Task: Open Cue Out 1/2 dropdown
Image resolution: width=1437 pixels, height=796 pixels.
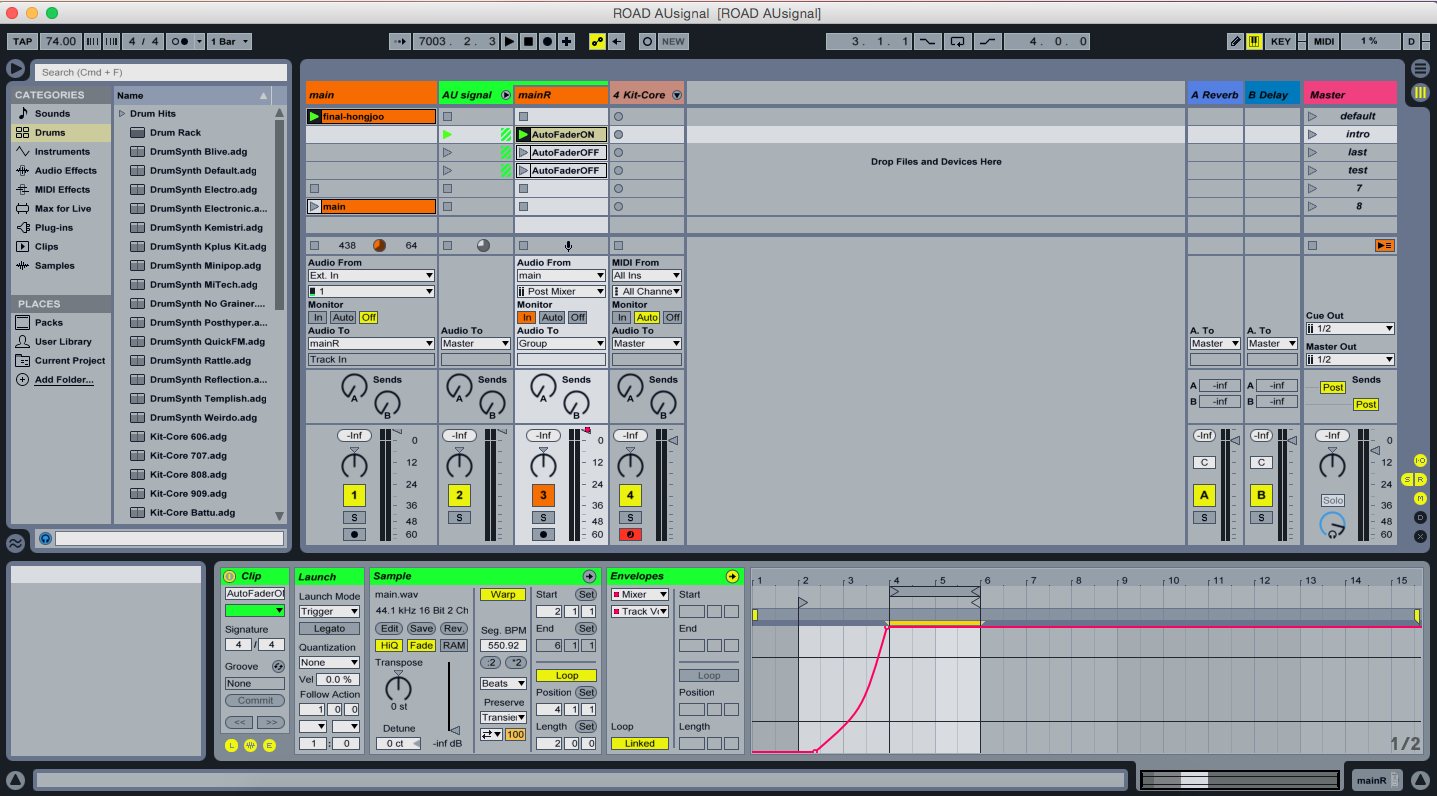Action: coord(1350,328)
